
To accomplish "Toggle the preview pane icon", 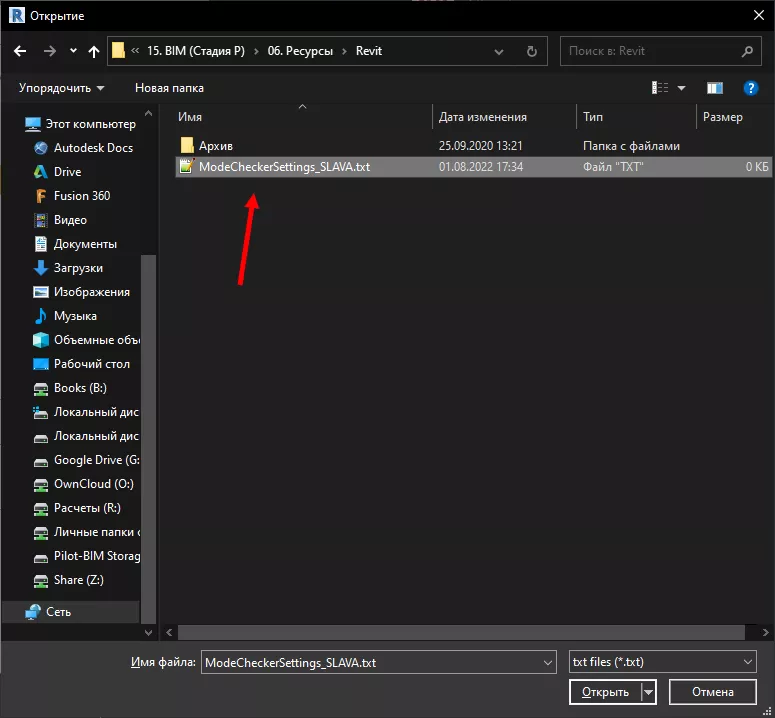I will [714, 88].
